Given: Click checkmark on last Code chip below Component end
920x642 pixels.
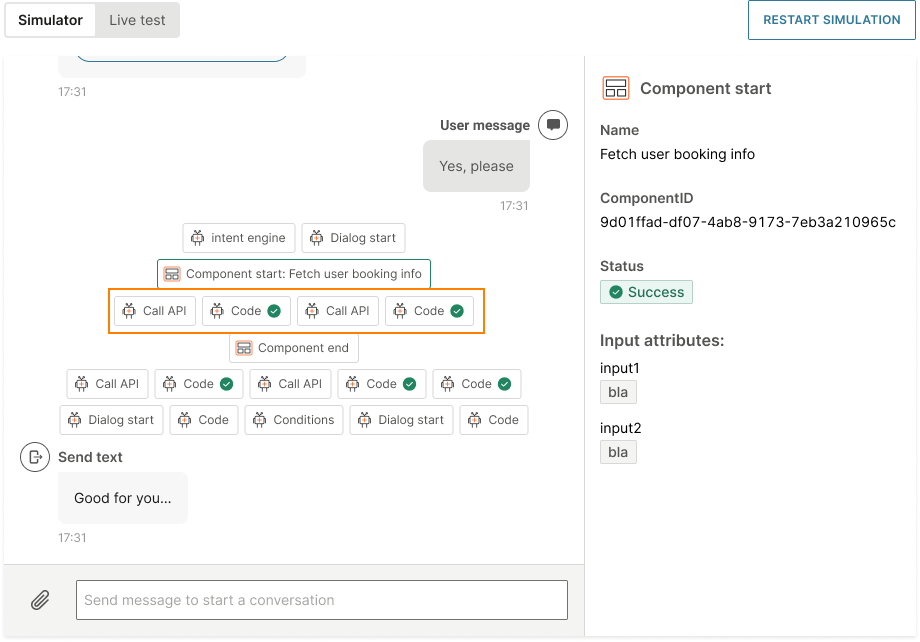Looking at the screenshot, I should pos(505,384).
